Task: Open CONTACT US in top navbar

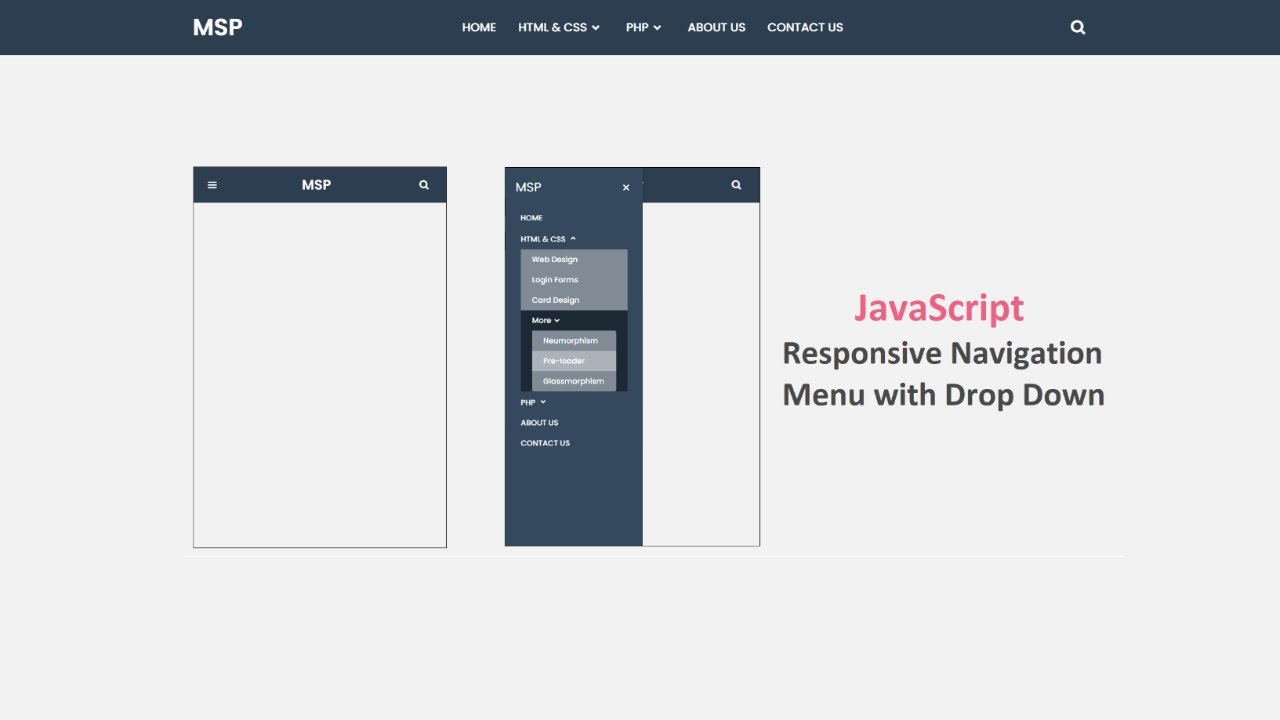Action: (805, 27)
